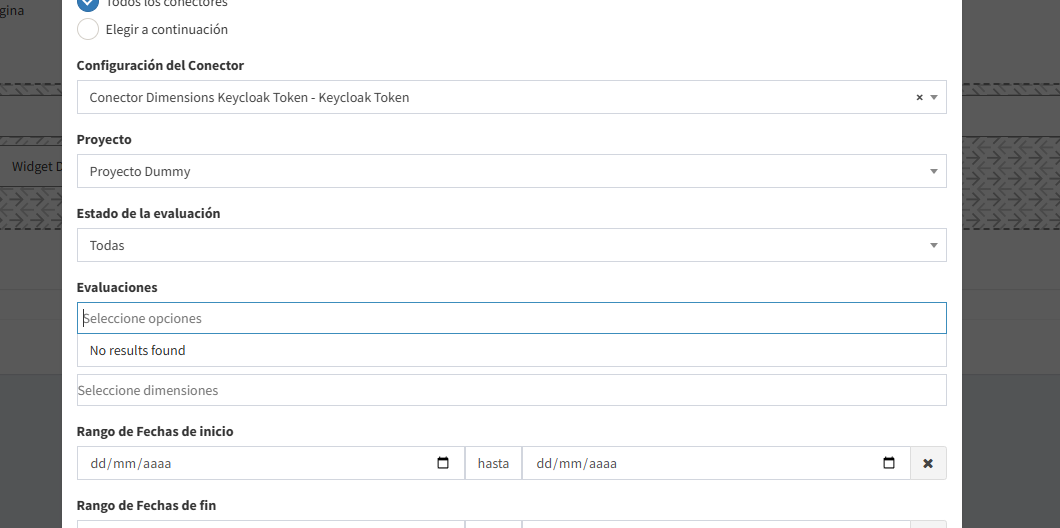Expand the Configuración del Conector dropdown arrow
Viewport: 1060px width, 528px height.
(934, 97)
